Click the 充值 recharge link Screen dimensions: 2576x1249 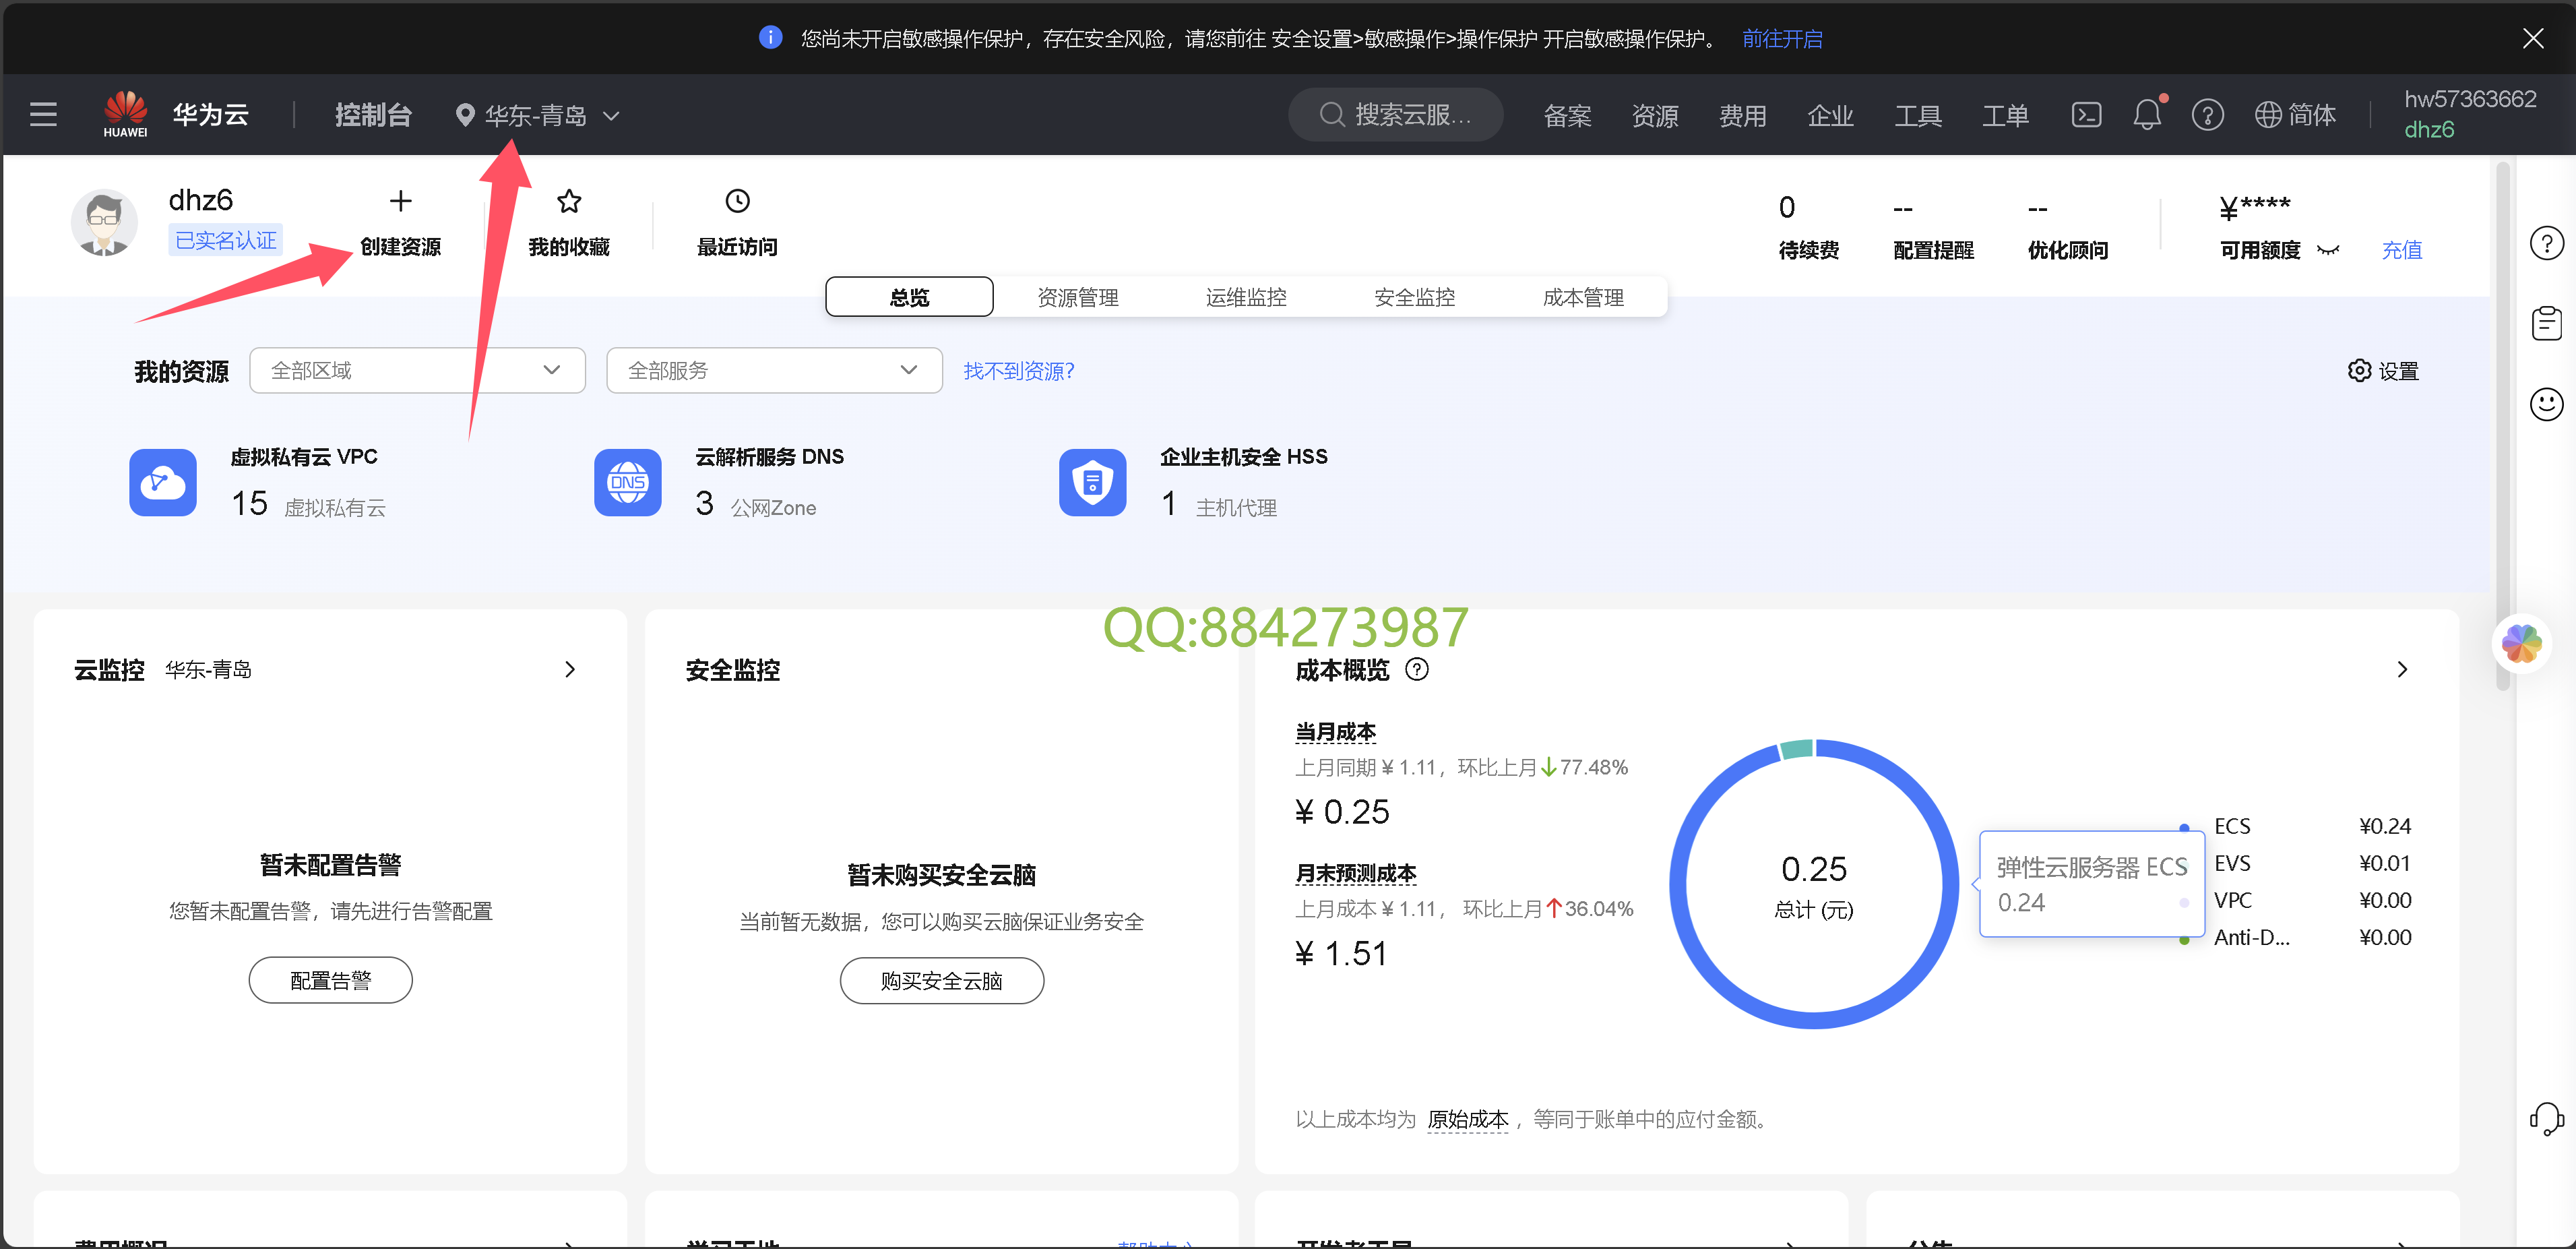pos(2401,250)
